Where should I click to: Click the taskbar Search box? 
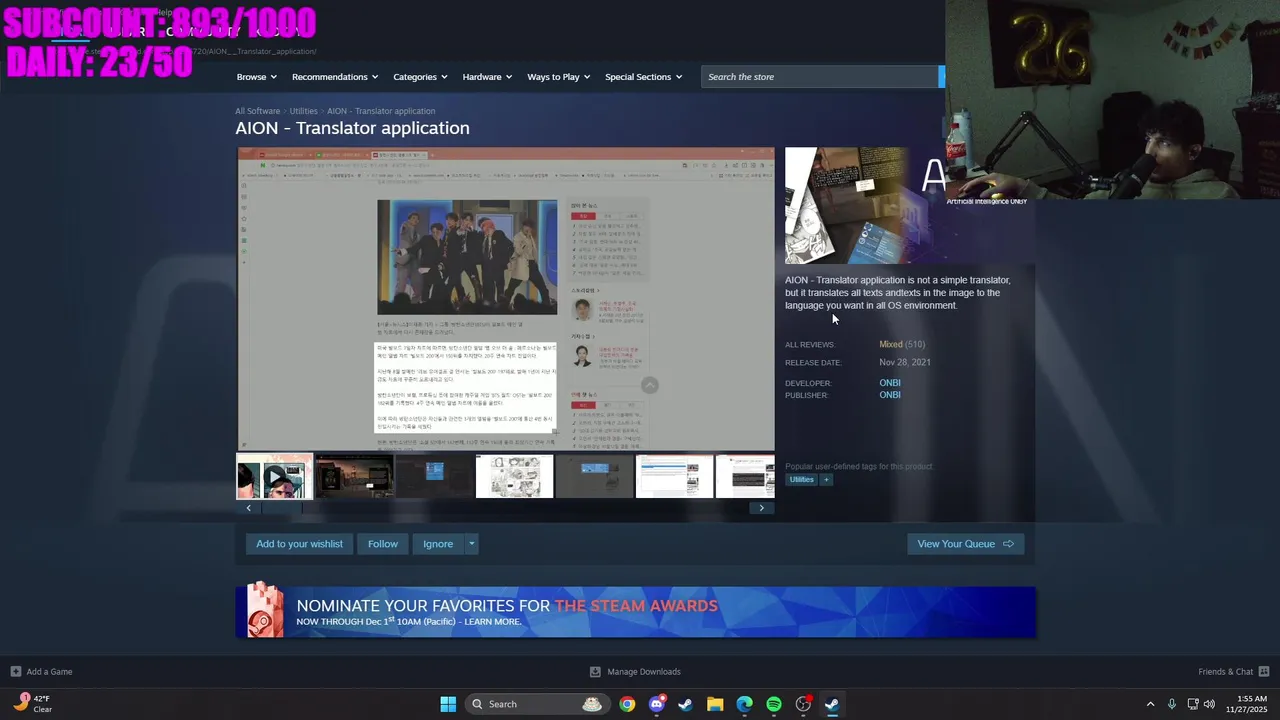click(x=538, y=704)
